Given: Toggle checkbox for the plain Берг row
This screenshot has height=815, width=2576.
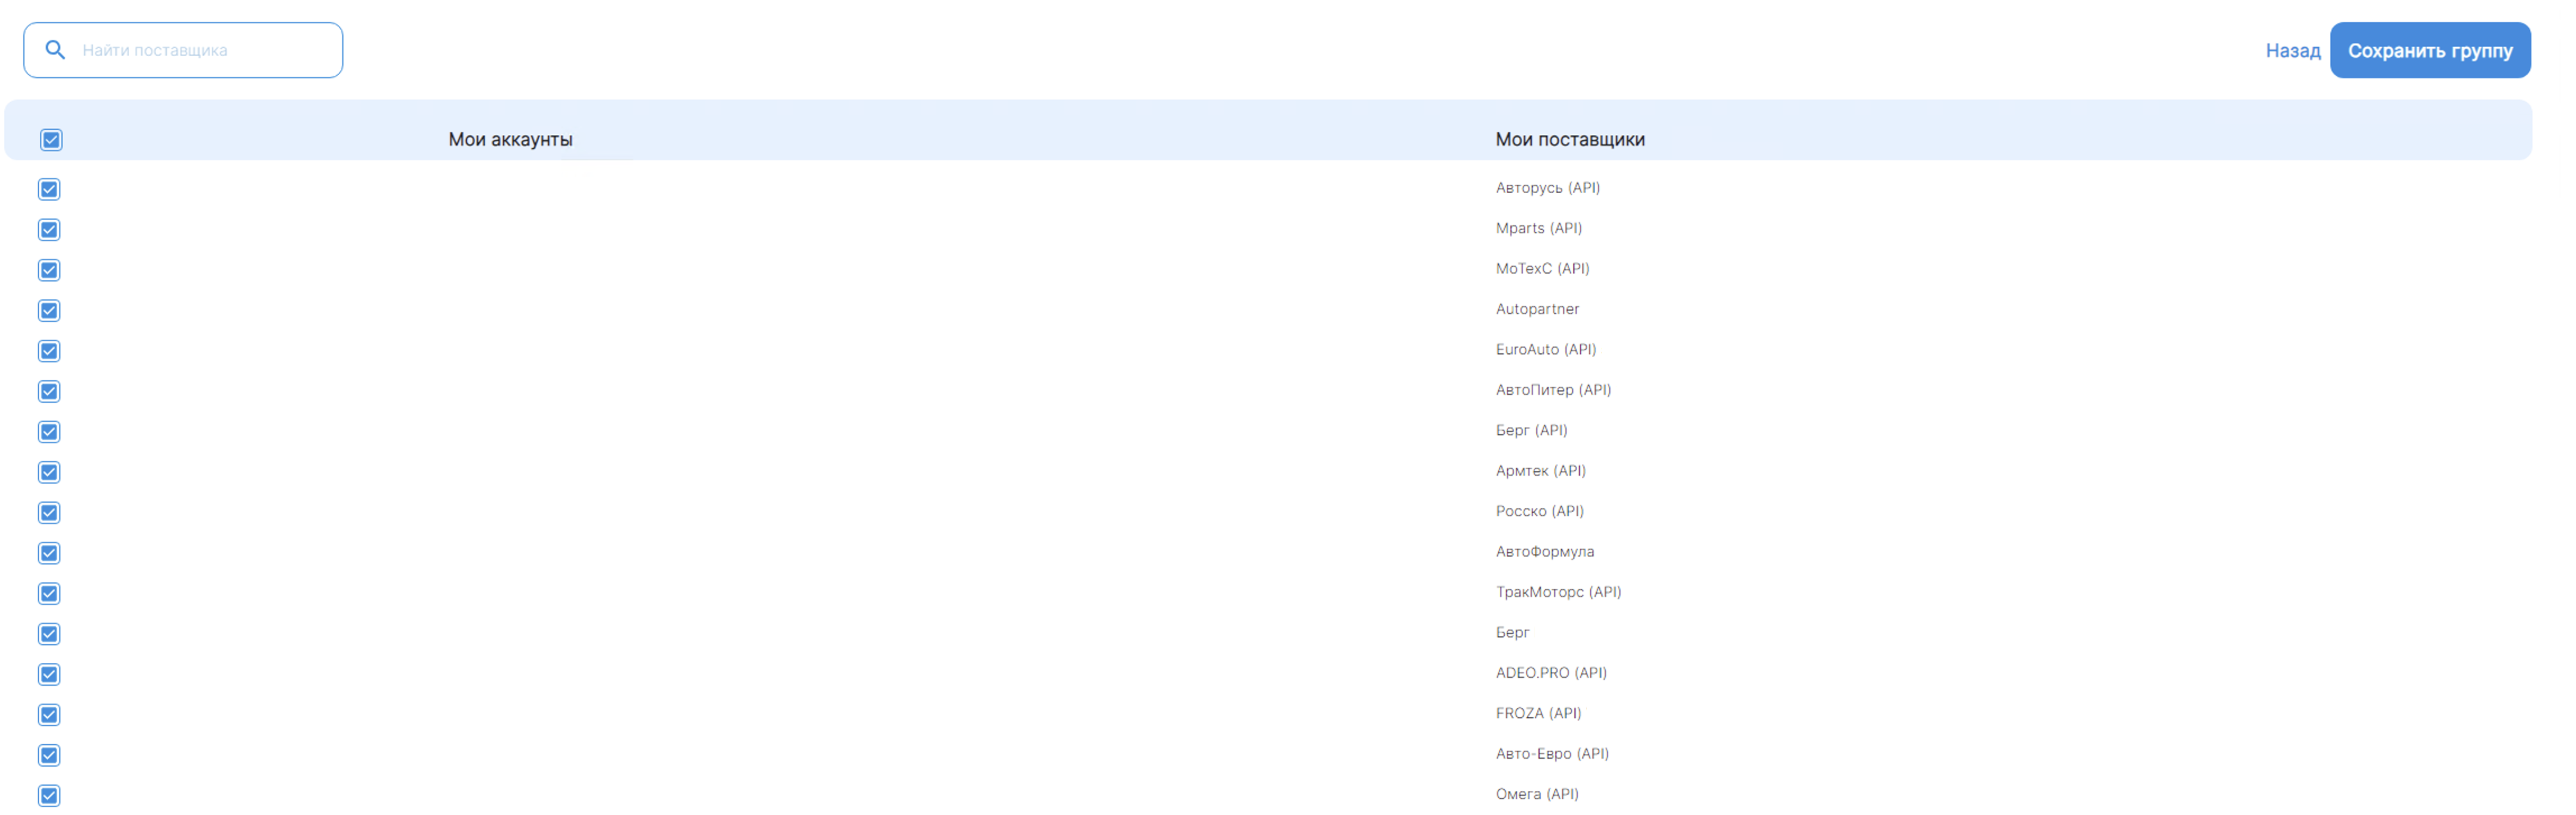Looking at the screenshot, I should tap(49, 634).
